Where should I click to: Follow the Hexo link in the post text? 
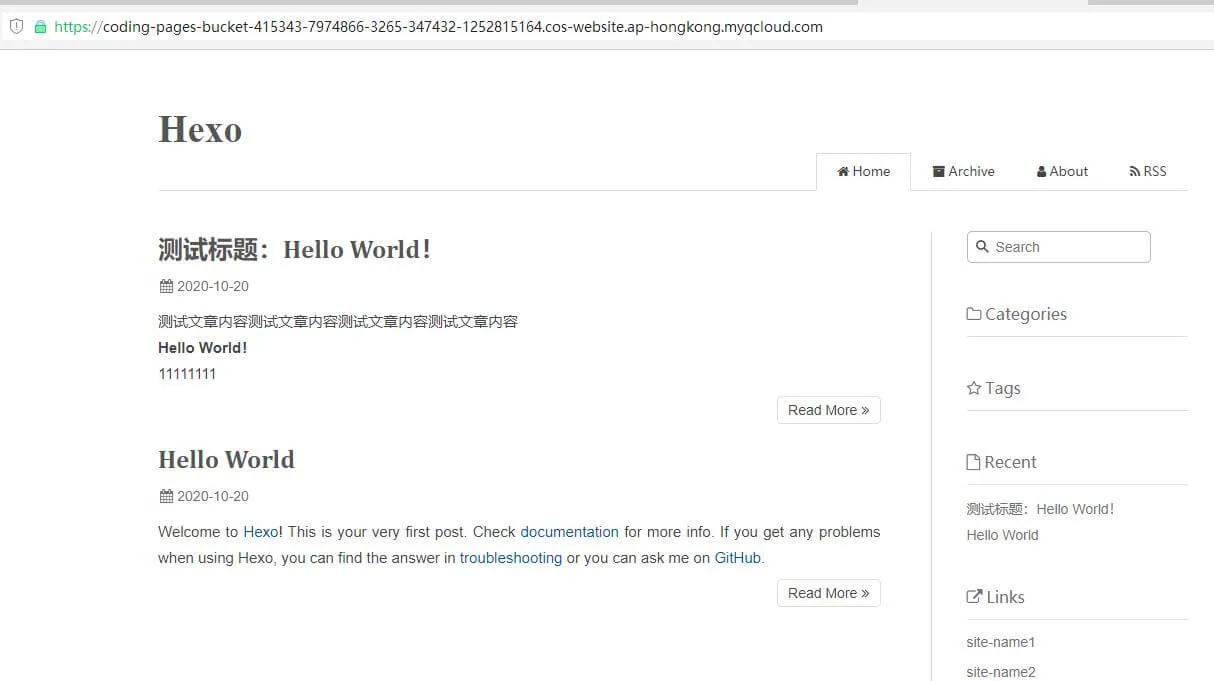coord(261,532)
